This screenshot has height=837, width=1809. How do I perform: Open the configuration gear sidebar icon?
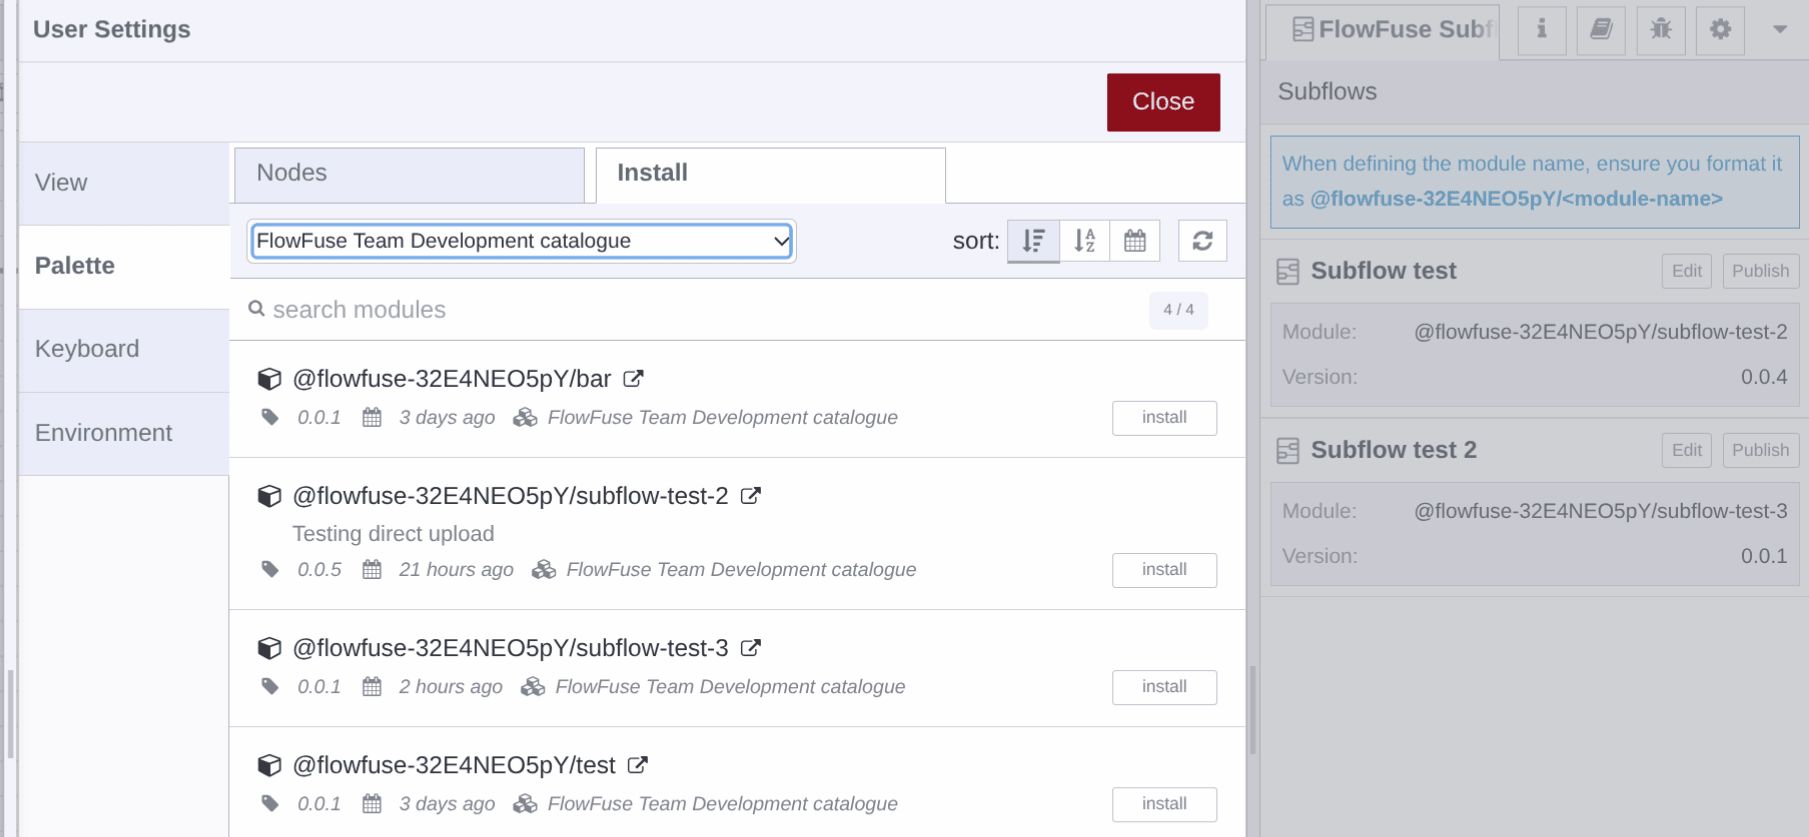coord(1720,30)
